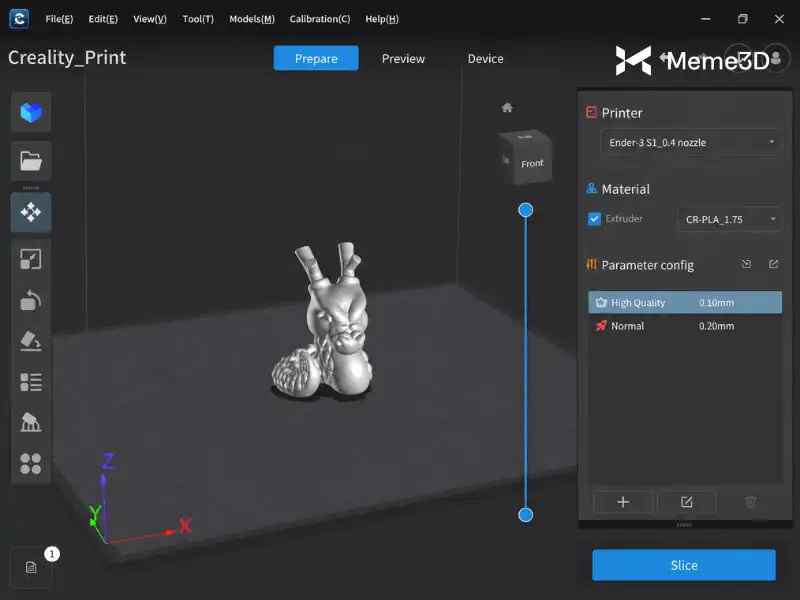This screenshot has width=800, height=600.
Task: Select the Normal 0.20mm profile
Action: (x=685, y=326)
